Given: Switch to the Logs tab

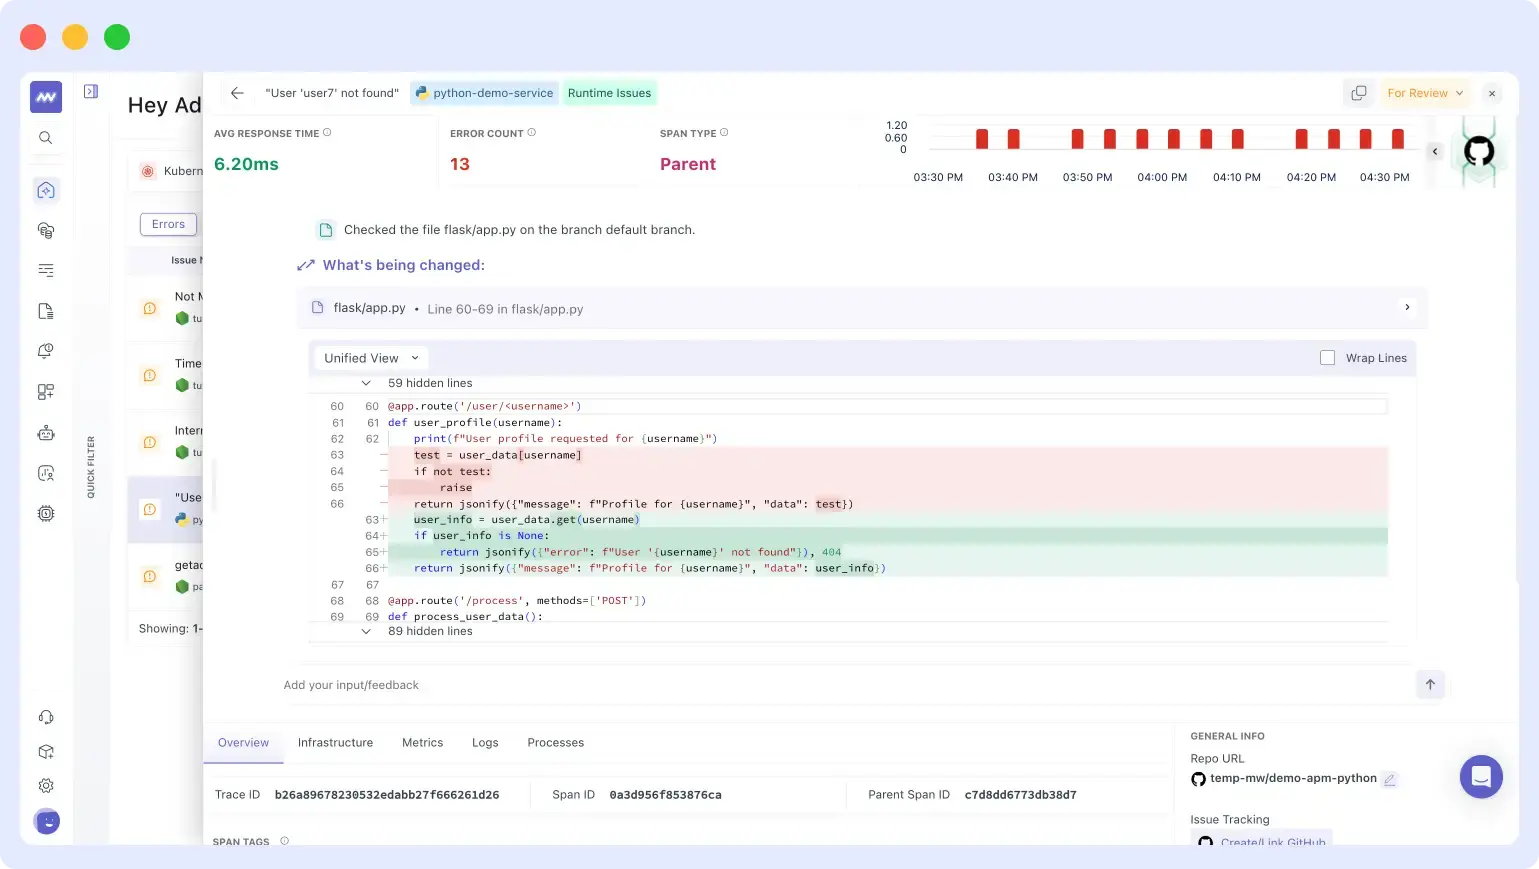Looking at the screenshot, I should 485,743.
